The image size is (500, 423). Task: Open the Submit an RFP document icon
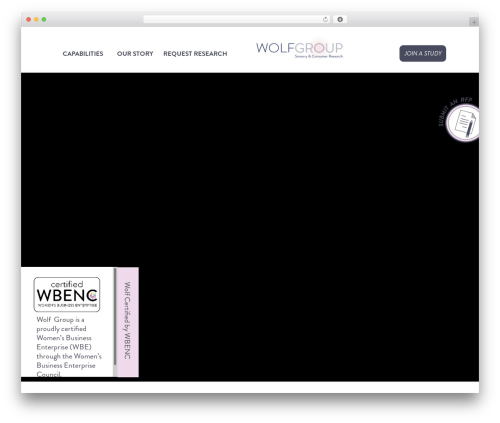[x=463, y=123]
